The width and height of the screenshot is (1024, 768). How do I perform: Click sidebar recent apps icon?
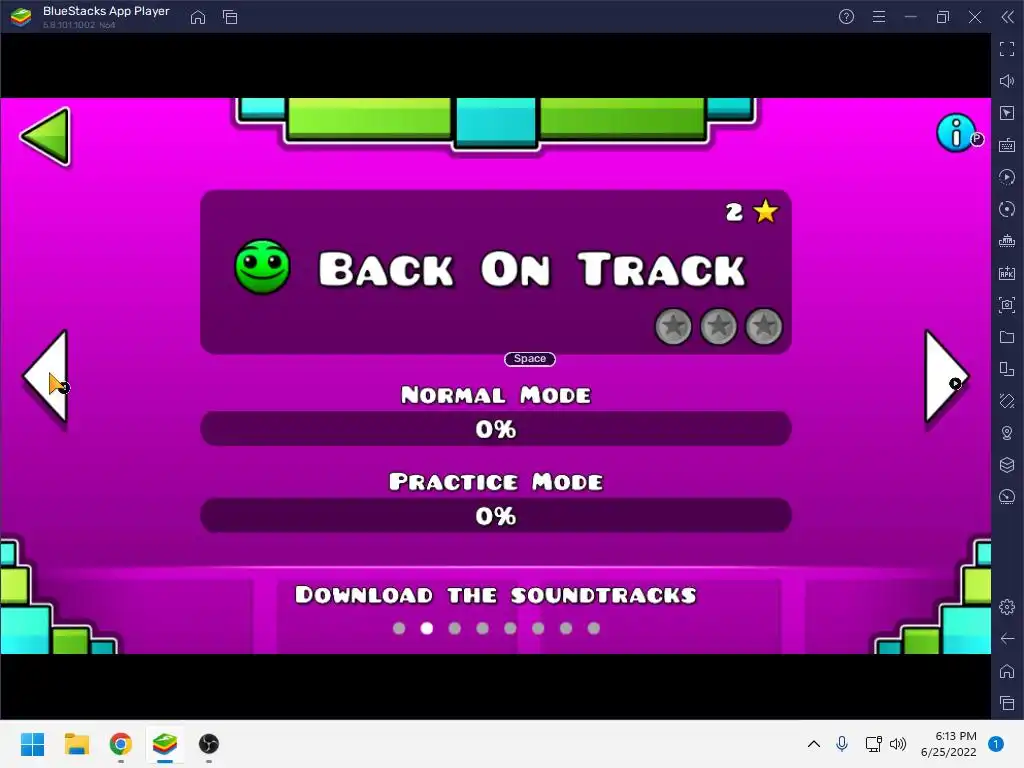point(1007,703)
